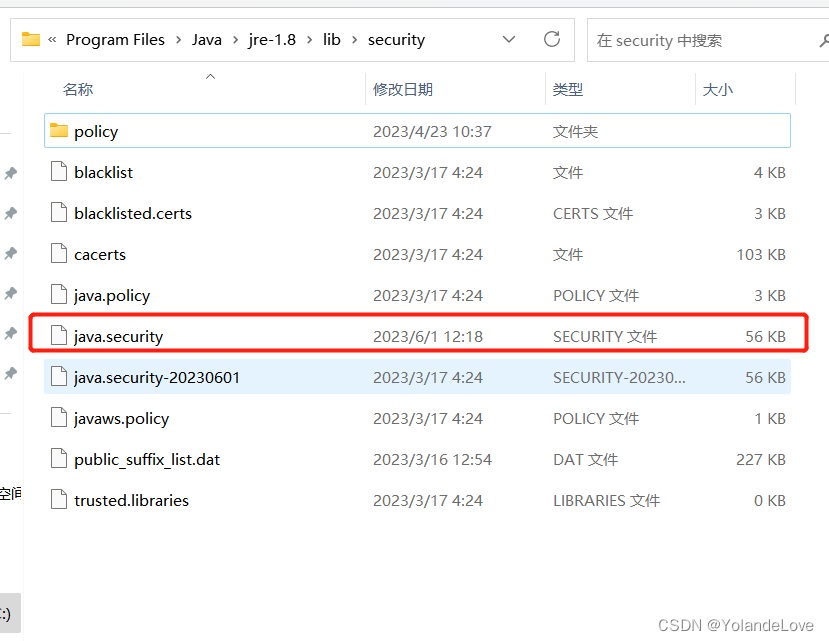This screenshot has width=829, height=641.
Task: Click the 文件夹 type of policy
Action: tap(575, 132)
